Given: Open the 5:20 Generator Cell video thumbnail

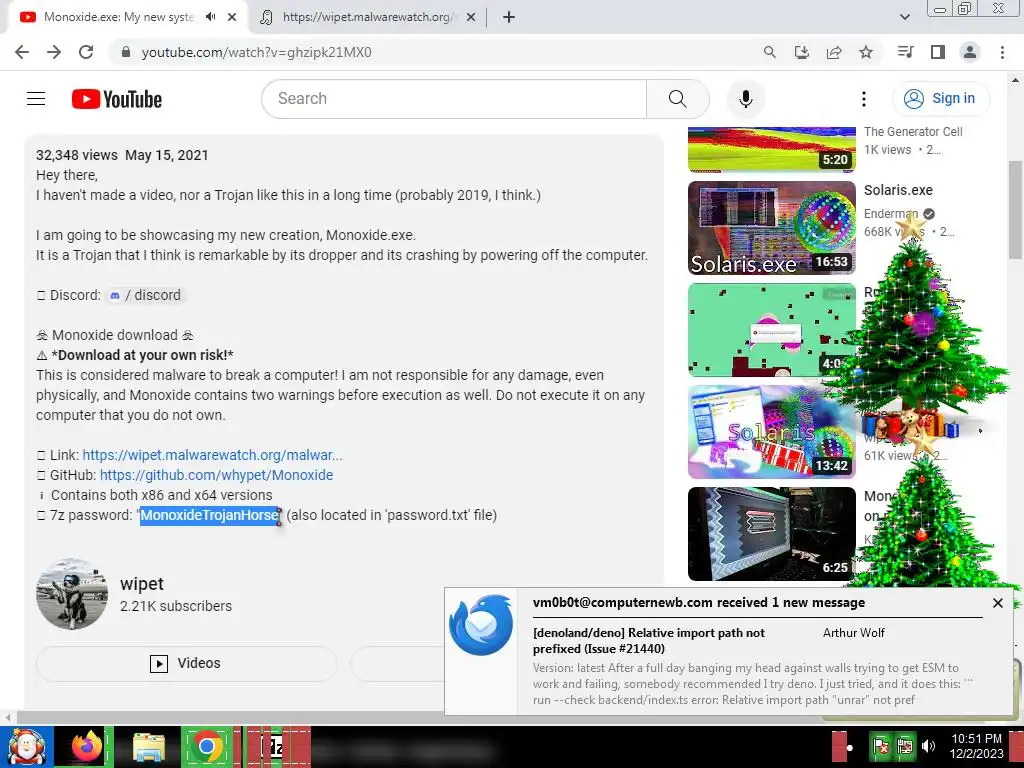Looking at the screenshot, I should [x=771, y=150].
